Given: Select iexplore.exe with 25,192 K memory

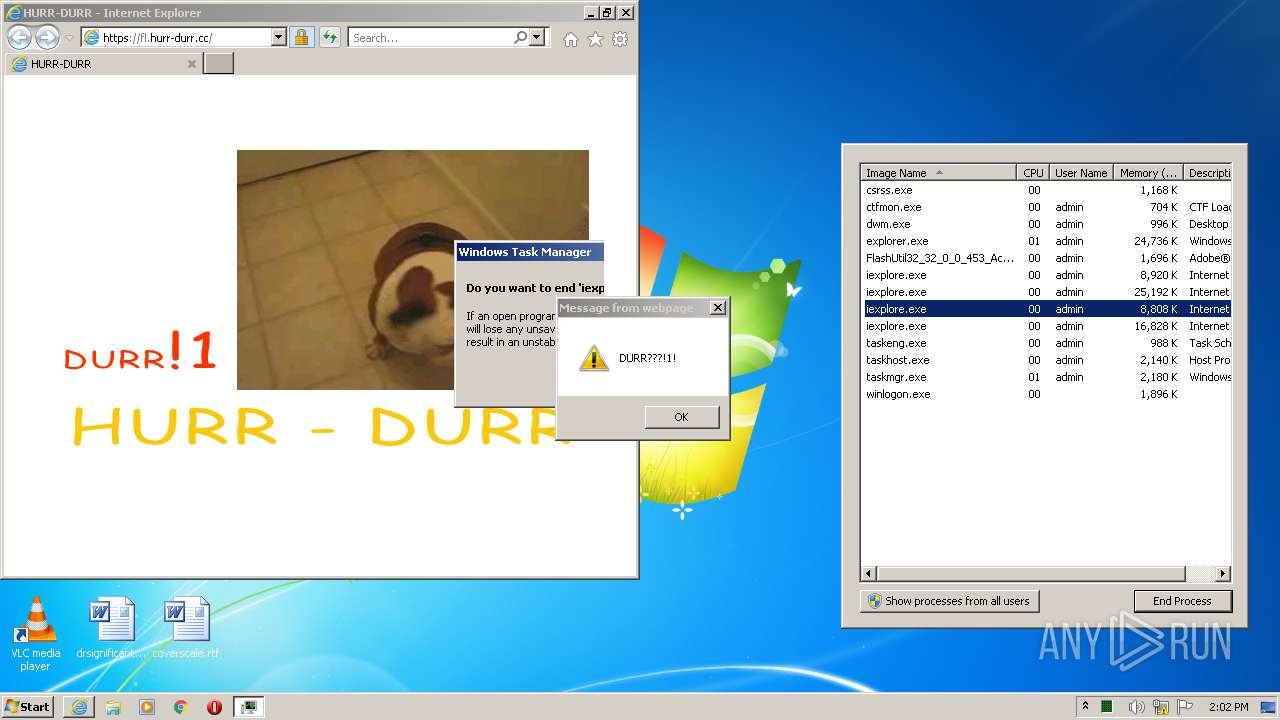Looking at the screenshot, I should (1047, 292).
